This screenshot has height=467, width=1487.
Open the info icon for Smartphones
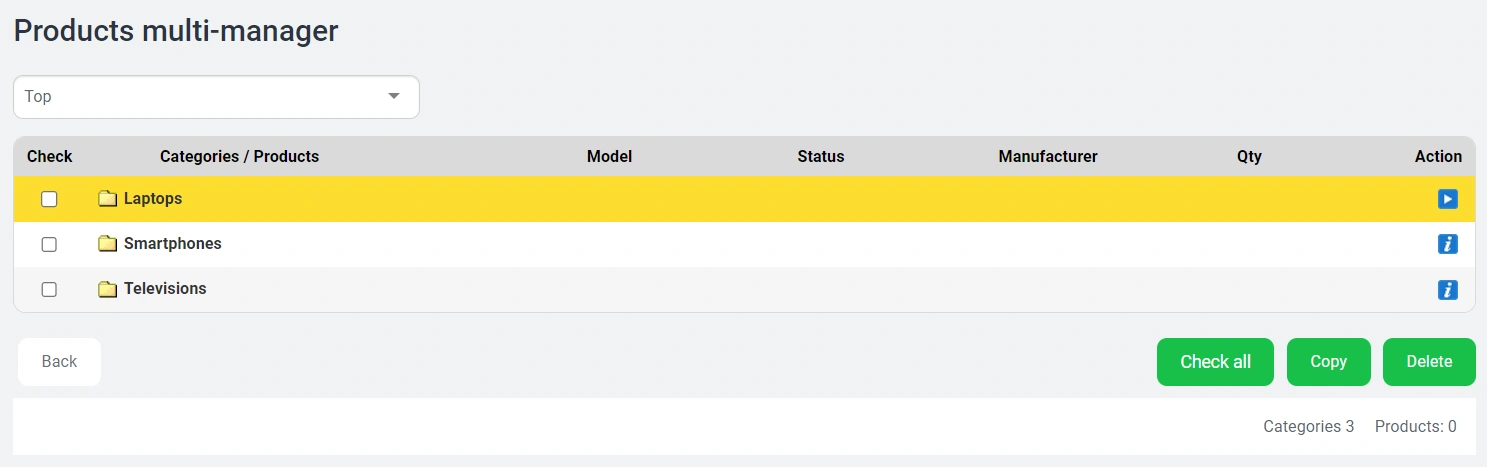coord(1447,244)
